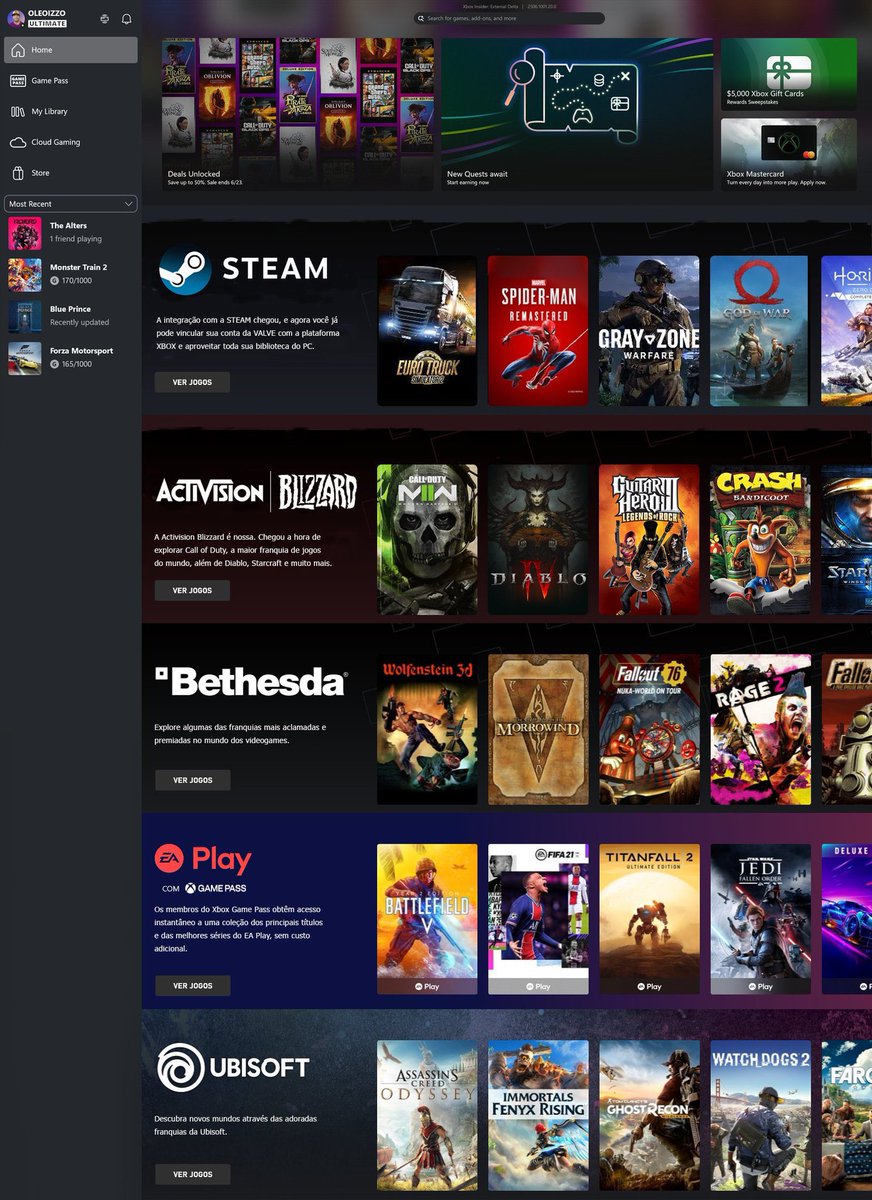Select Store in the sidebar menu

[x=71, y=173]
